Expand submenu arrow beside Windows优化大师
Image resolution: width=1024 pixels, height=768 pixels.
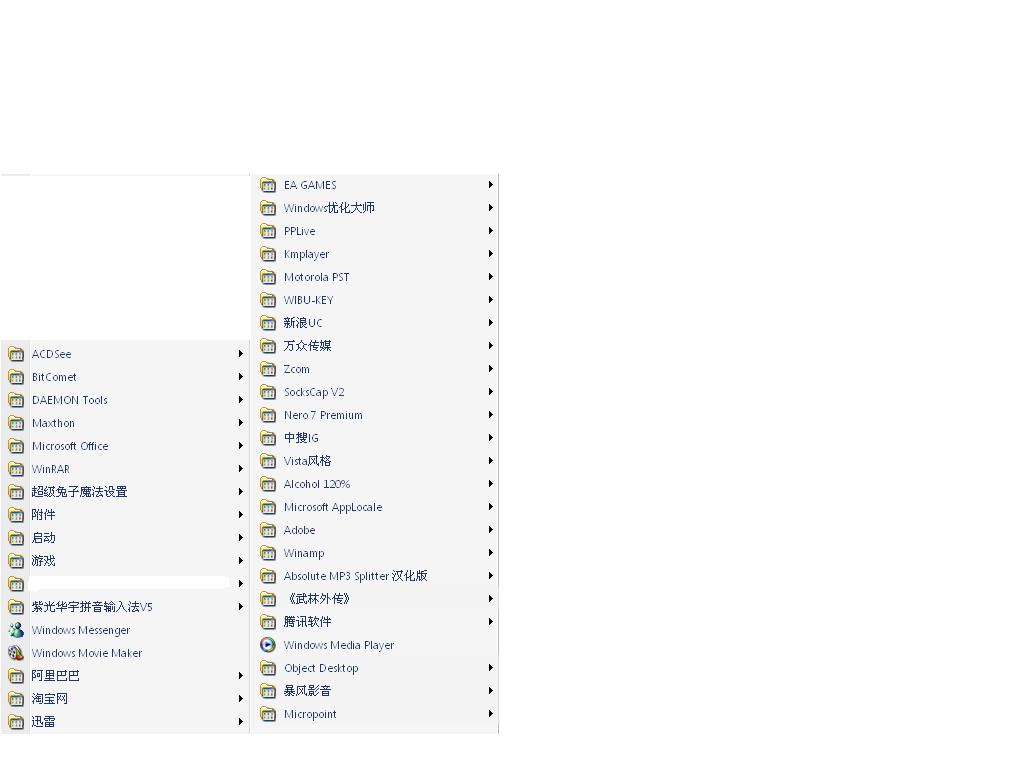coord(490,208)
